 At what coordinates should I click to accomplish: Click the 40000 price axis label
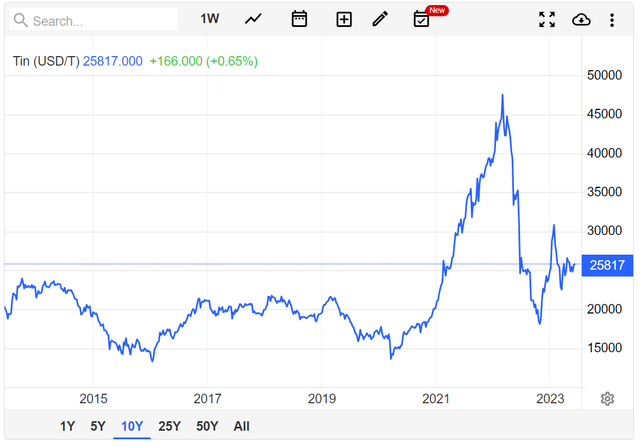click(x=604, y=153)
